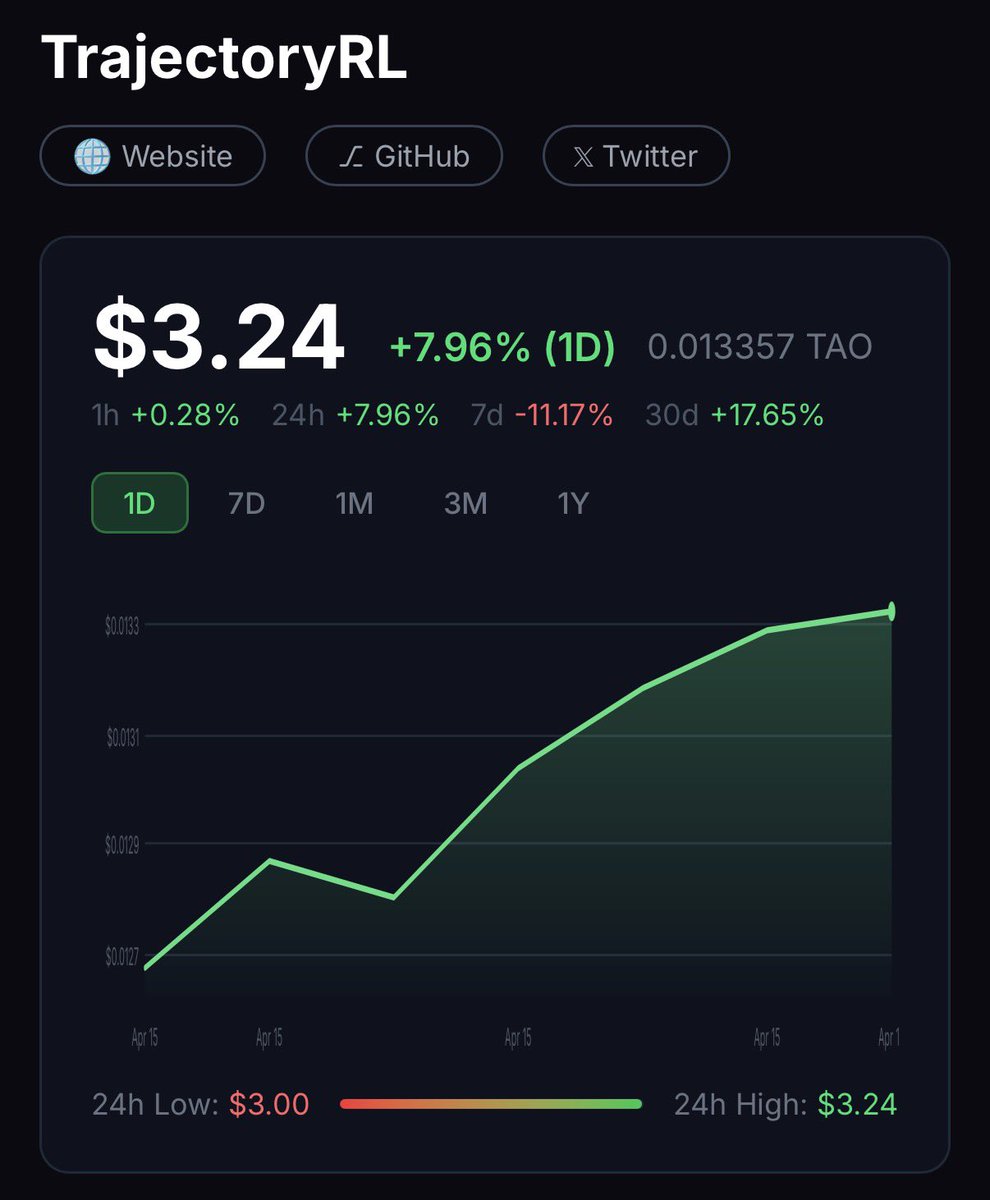The image size is (990, 1200).
Task: Click the 7d -11.17% stat
Action: click(541, 415)
